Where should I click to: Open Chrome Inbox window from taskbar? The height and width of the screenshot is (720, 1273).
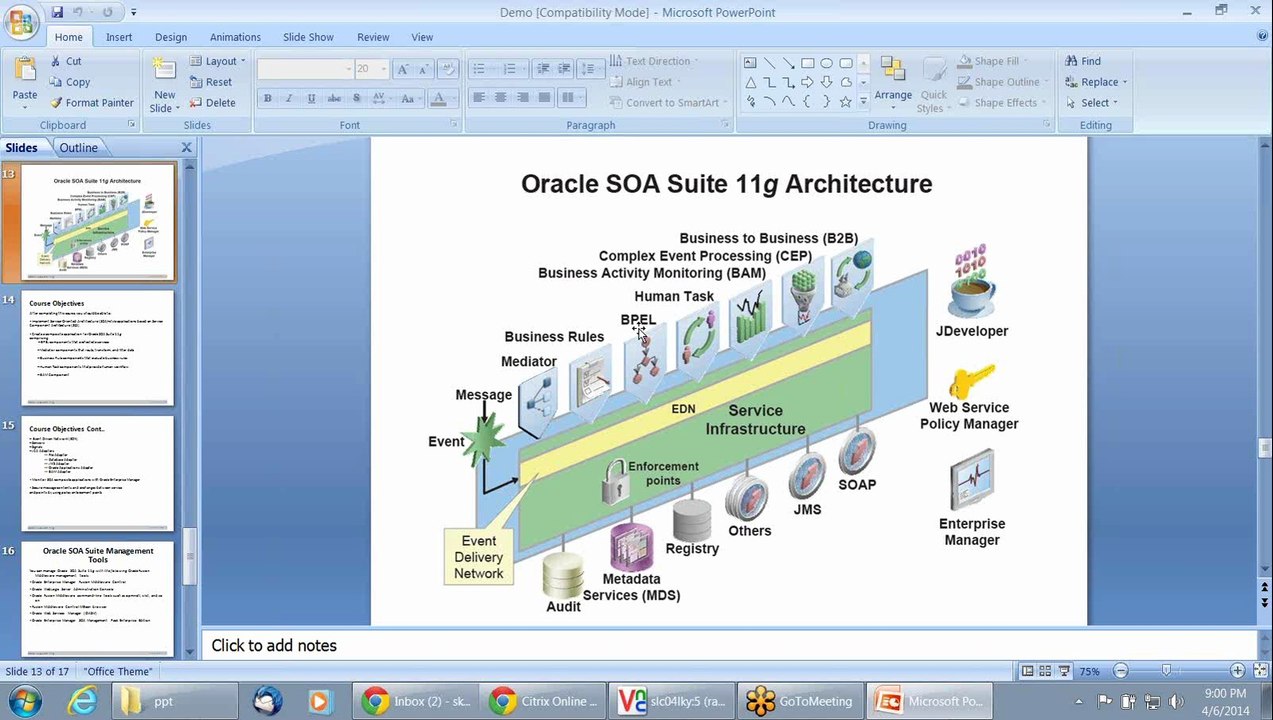pyautogui.click(x=415, y=701)
